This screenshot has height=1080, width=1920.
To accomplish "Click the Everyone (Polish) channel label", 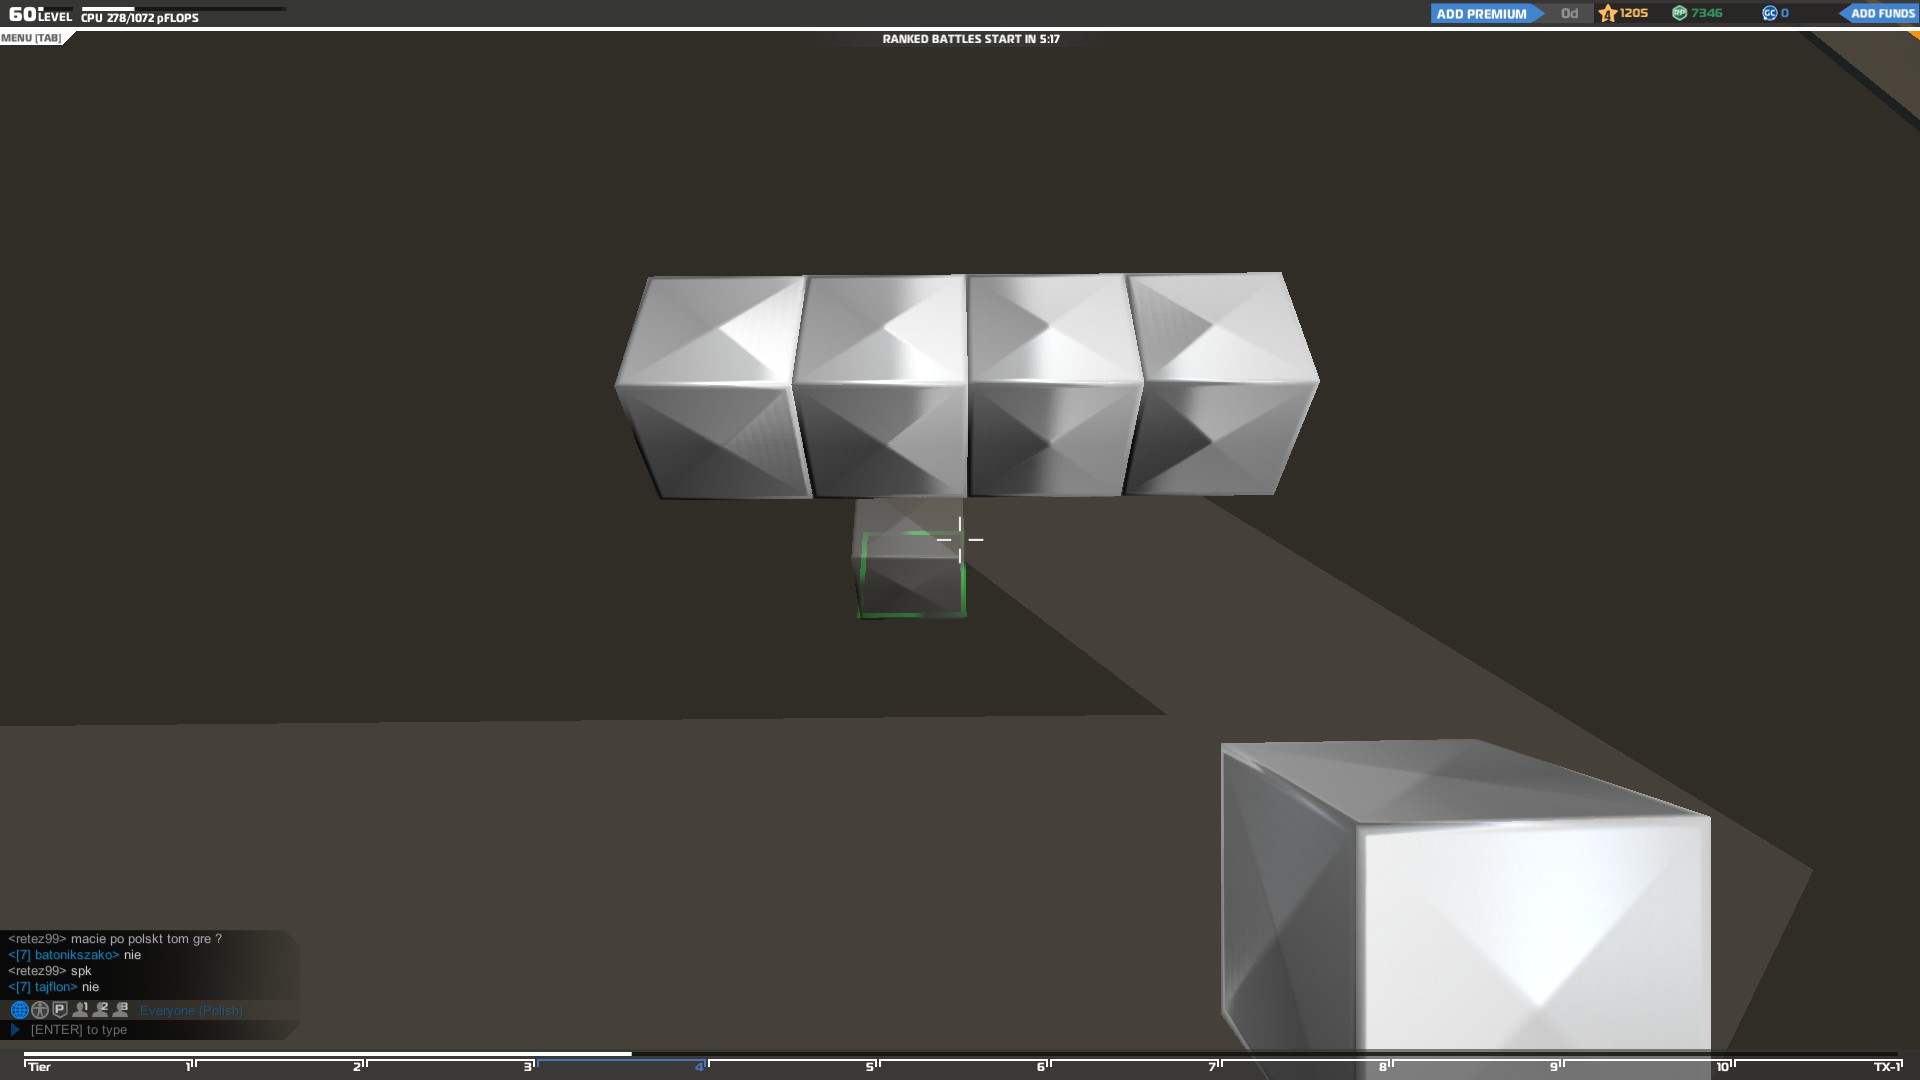I will [x=191, y=1011].
